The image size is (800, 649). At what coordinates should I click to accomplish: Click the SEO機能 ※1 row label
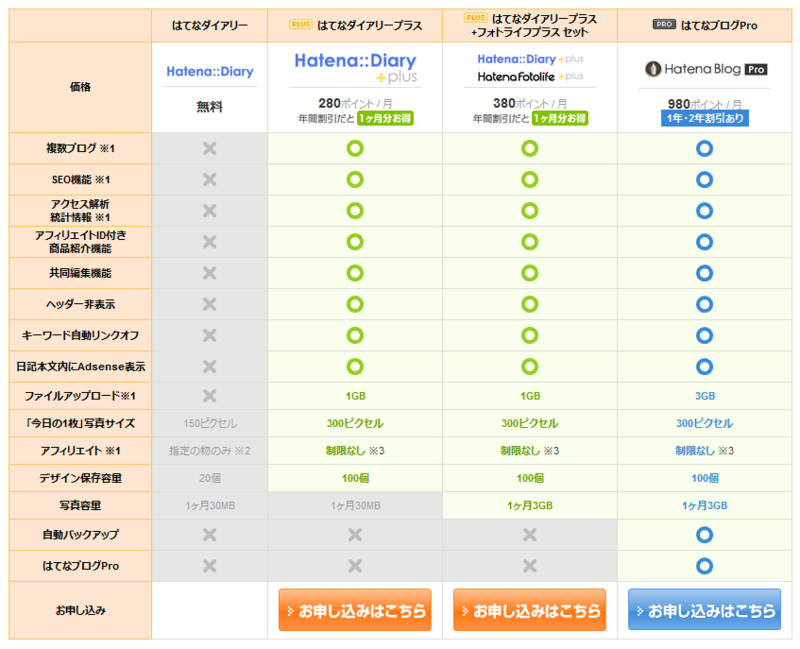[80, 180]
